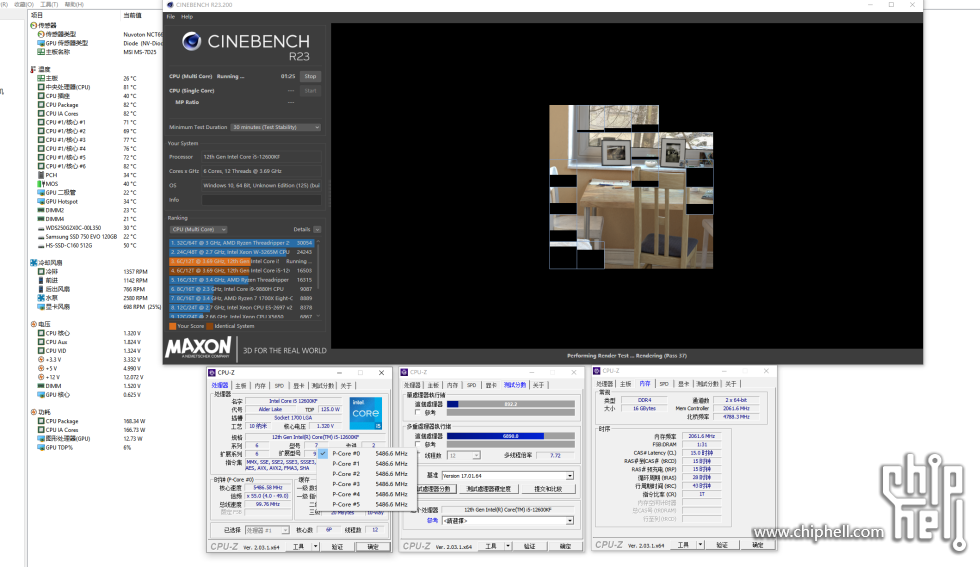This screenshot has width=980, height=567.
Task: Click the DIMM2 memory module icon
Action: [41, 210]
